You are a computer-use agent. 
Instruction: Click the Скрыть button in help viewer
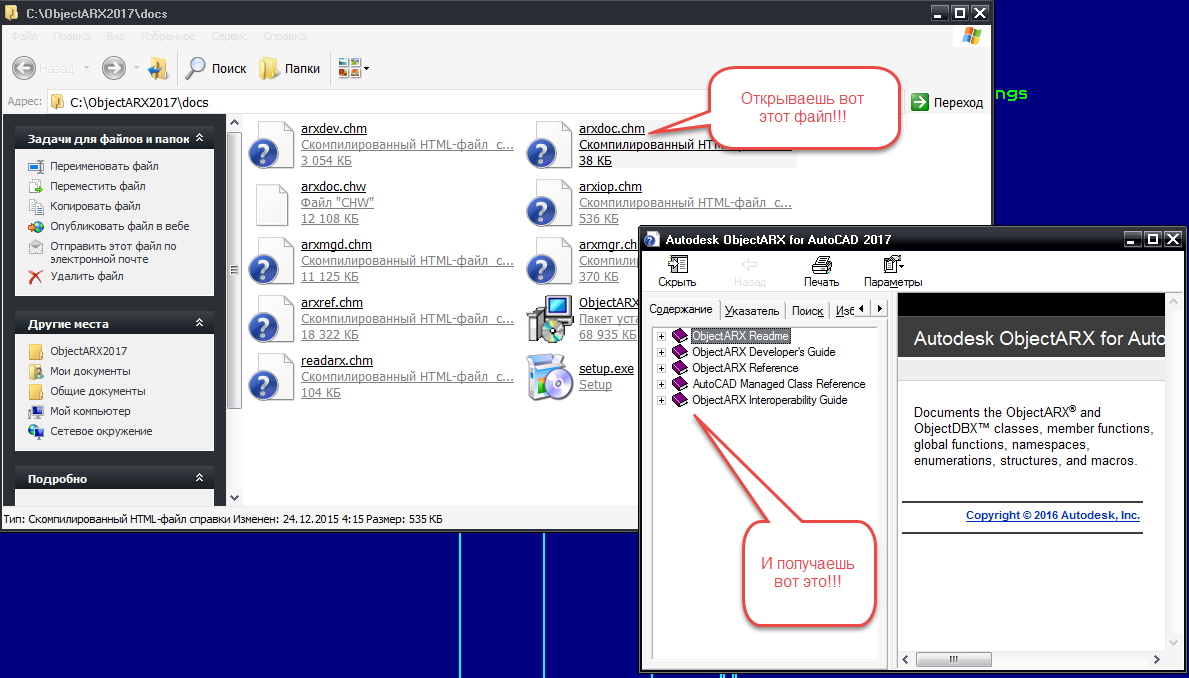(677, 271)
